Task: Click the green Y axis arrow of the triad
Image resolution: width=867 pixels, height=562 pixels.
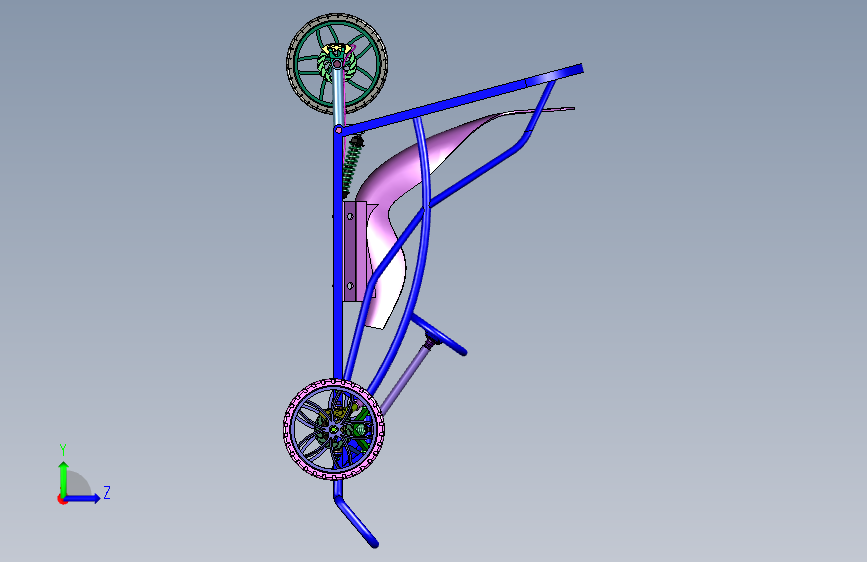Action: click(x=64, y=478)
